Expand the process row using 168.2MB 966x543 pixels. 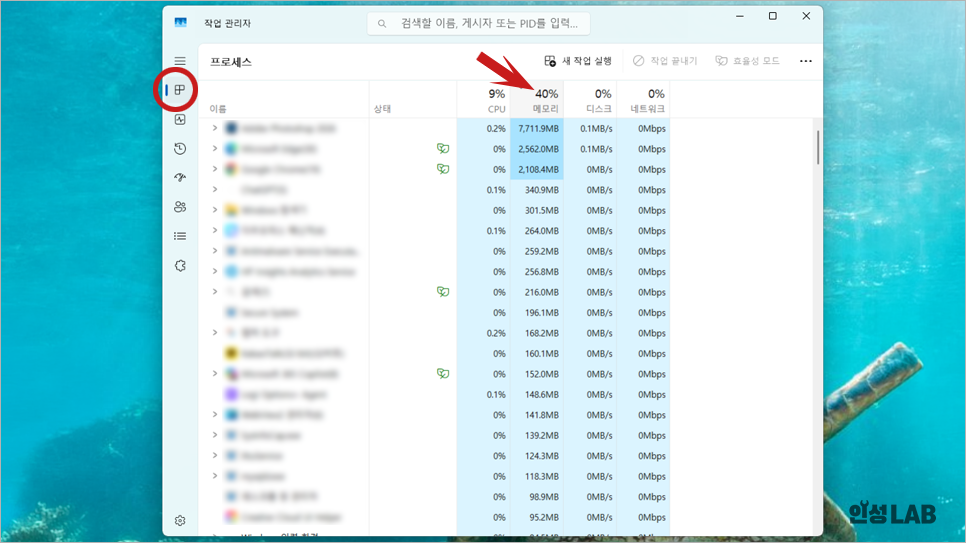click(x=215, y=333)
